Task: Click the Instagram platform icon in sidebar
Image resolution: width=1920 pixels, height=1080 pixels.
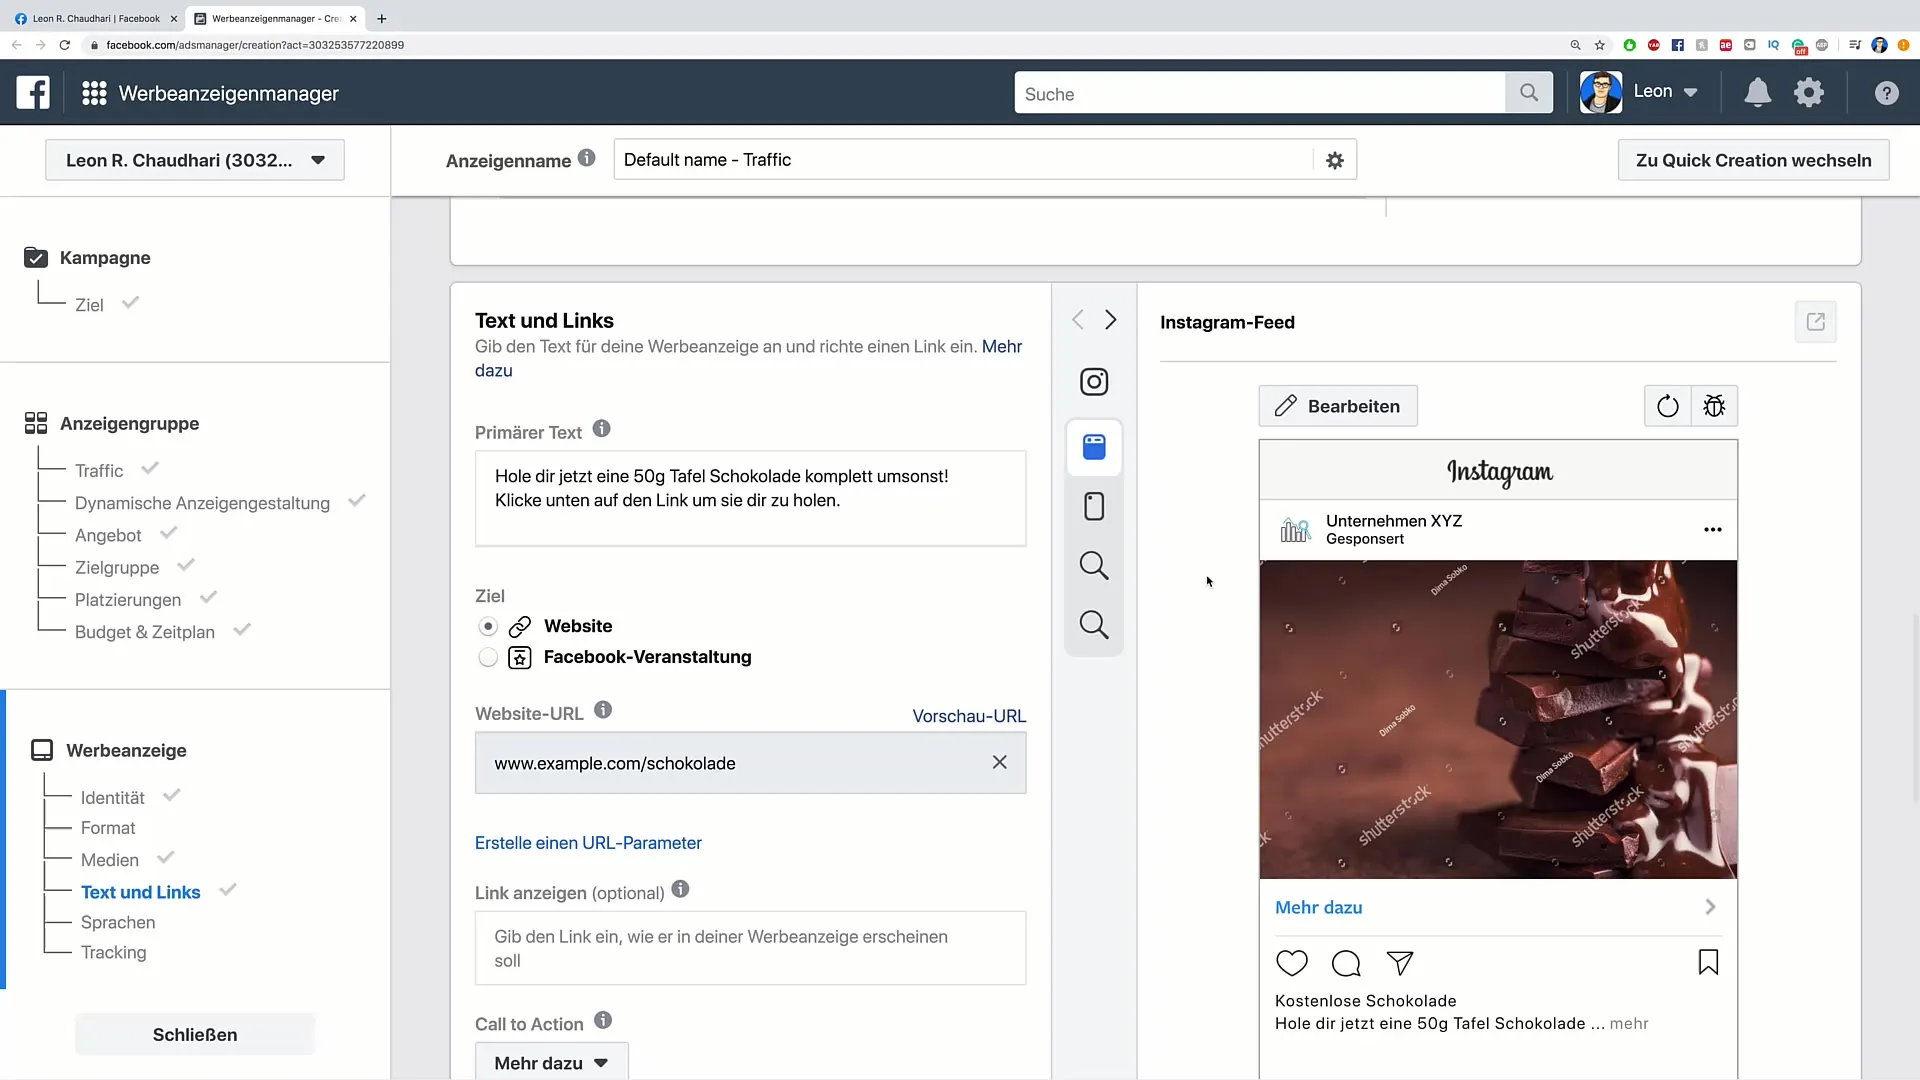Action: point(1095,382)
